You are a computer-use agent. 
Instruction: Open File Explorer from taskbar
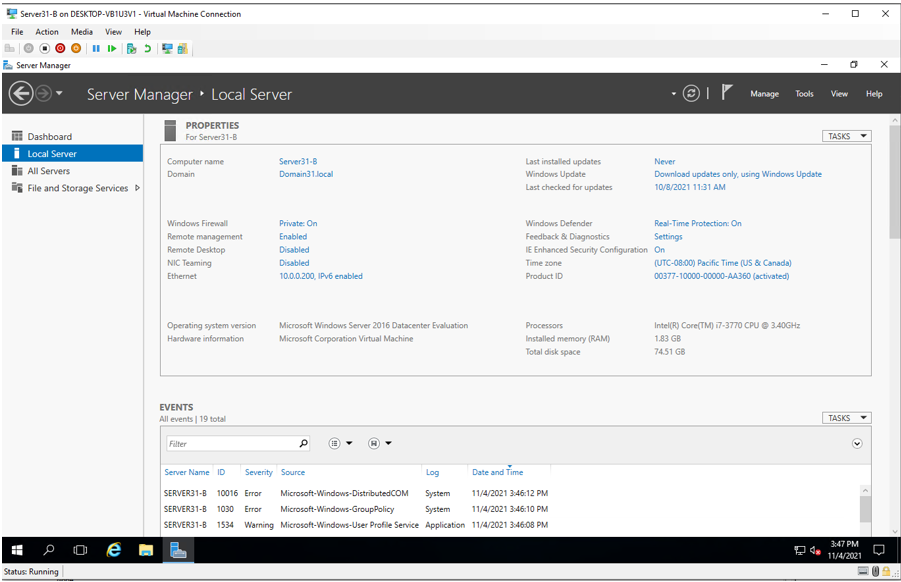click(146, 550)
